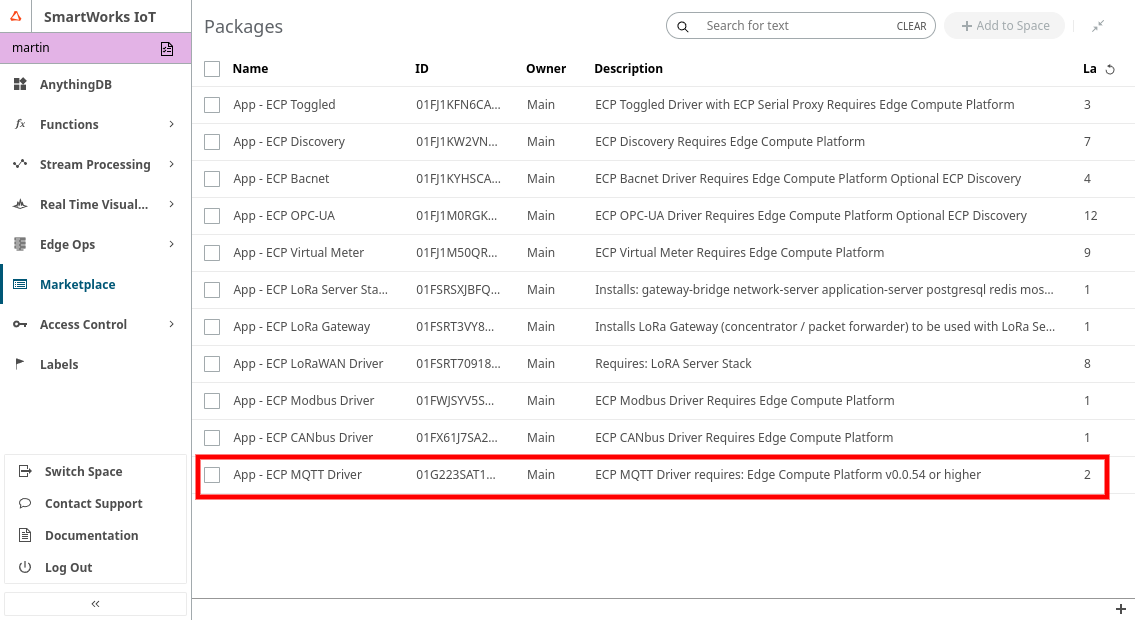The height and width of the screenshot is (620, 1135).
Task: Check the App - ECP MQTT Driver checkbox
Action: pyautogui.click(x=212, y=475)
